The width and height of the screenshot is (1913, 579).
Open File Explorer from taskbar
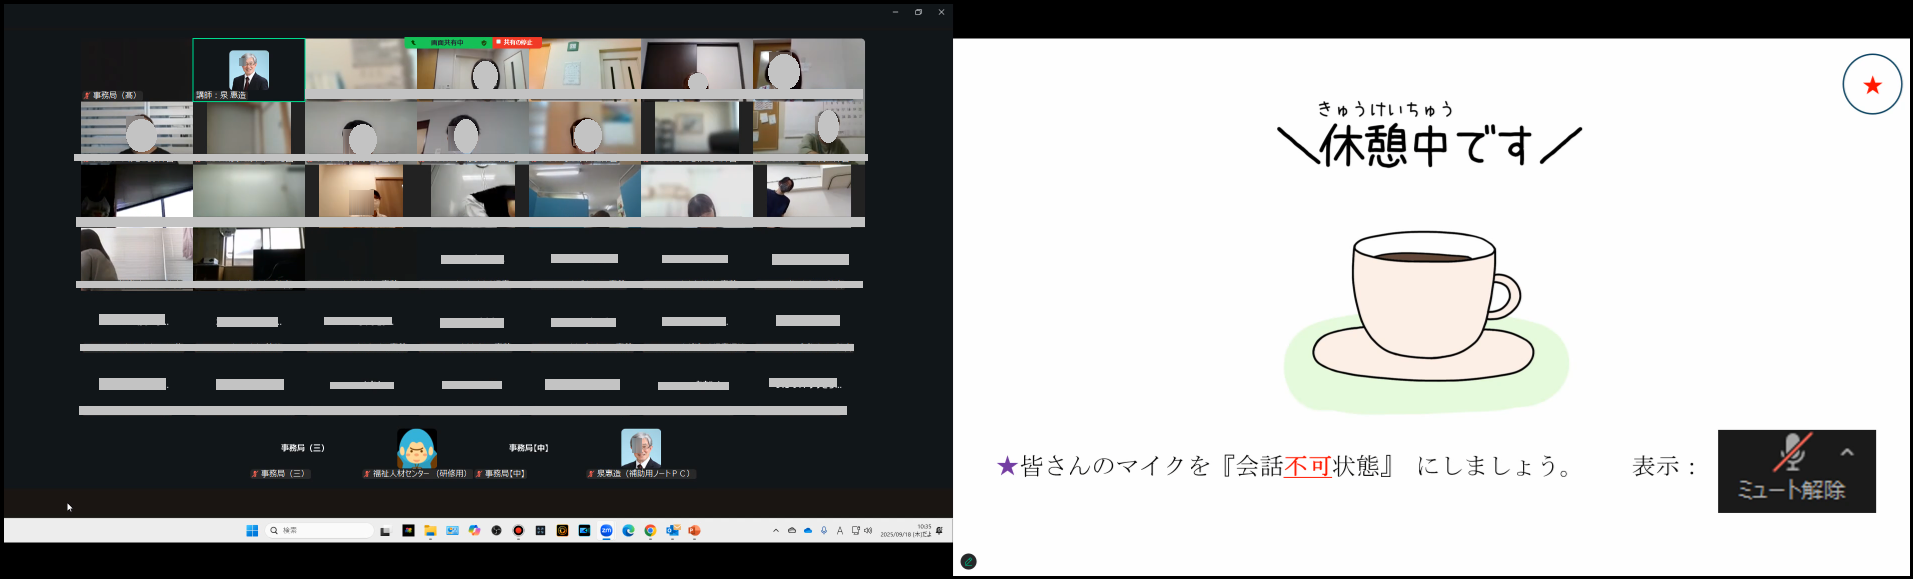[430, 531]
